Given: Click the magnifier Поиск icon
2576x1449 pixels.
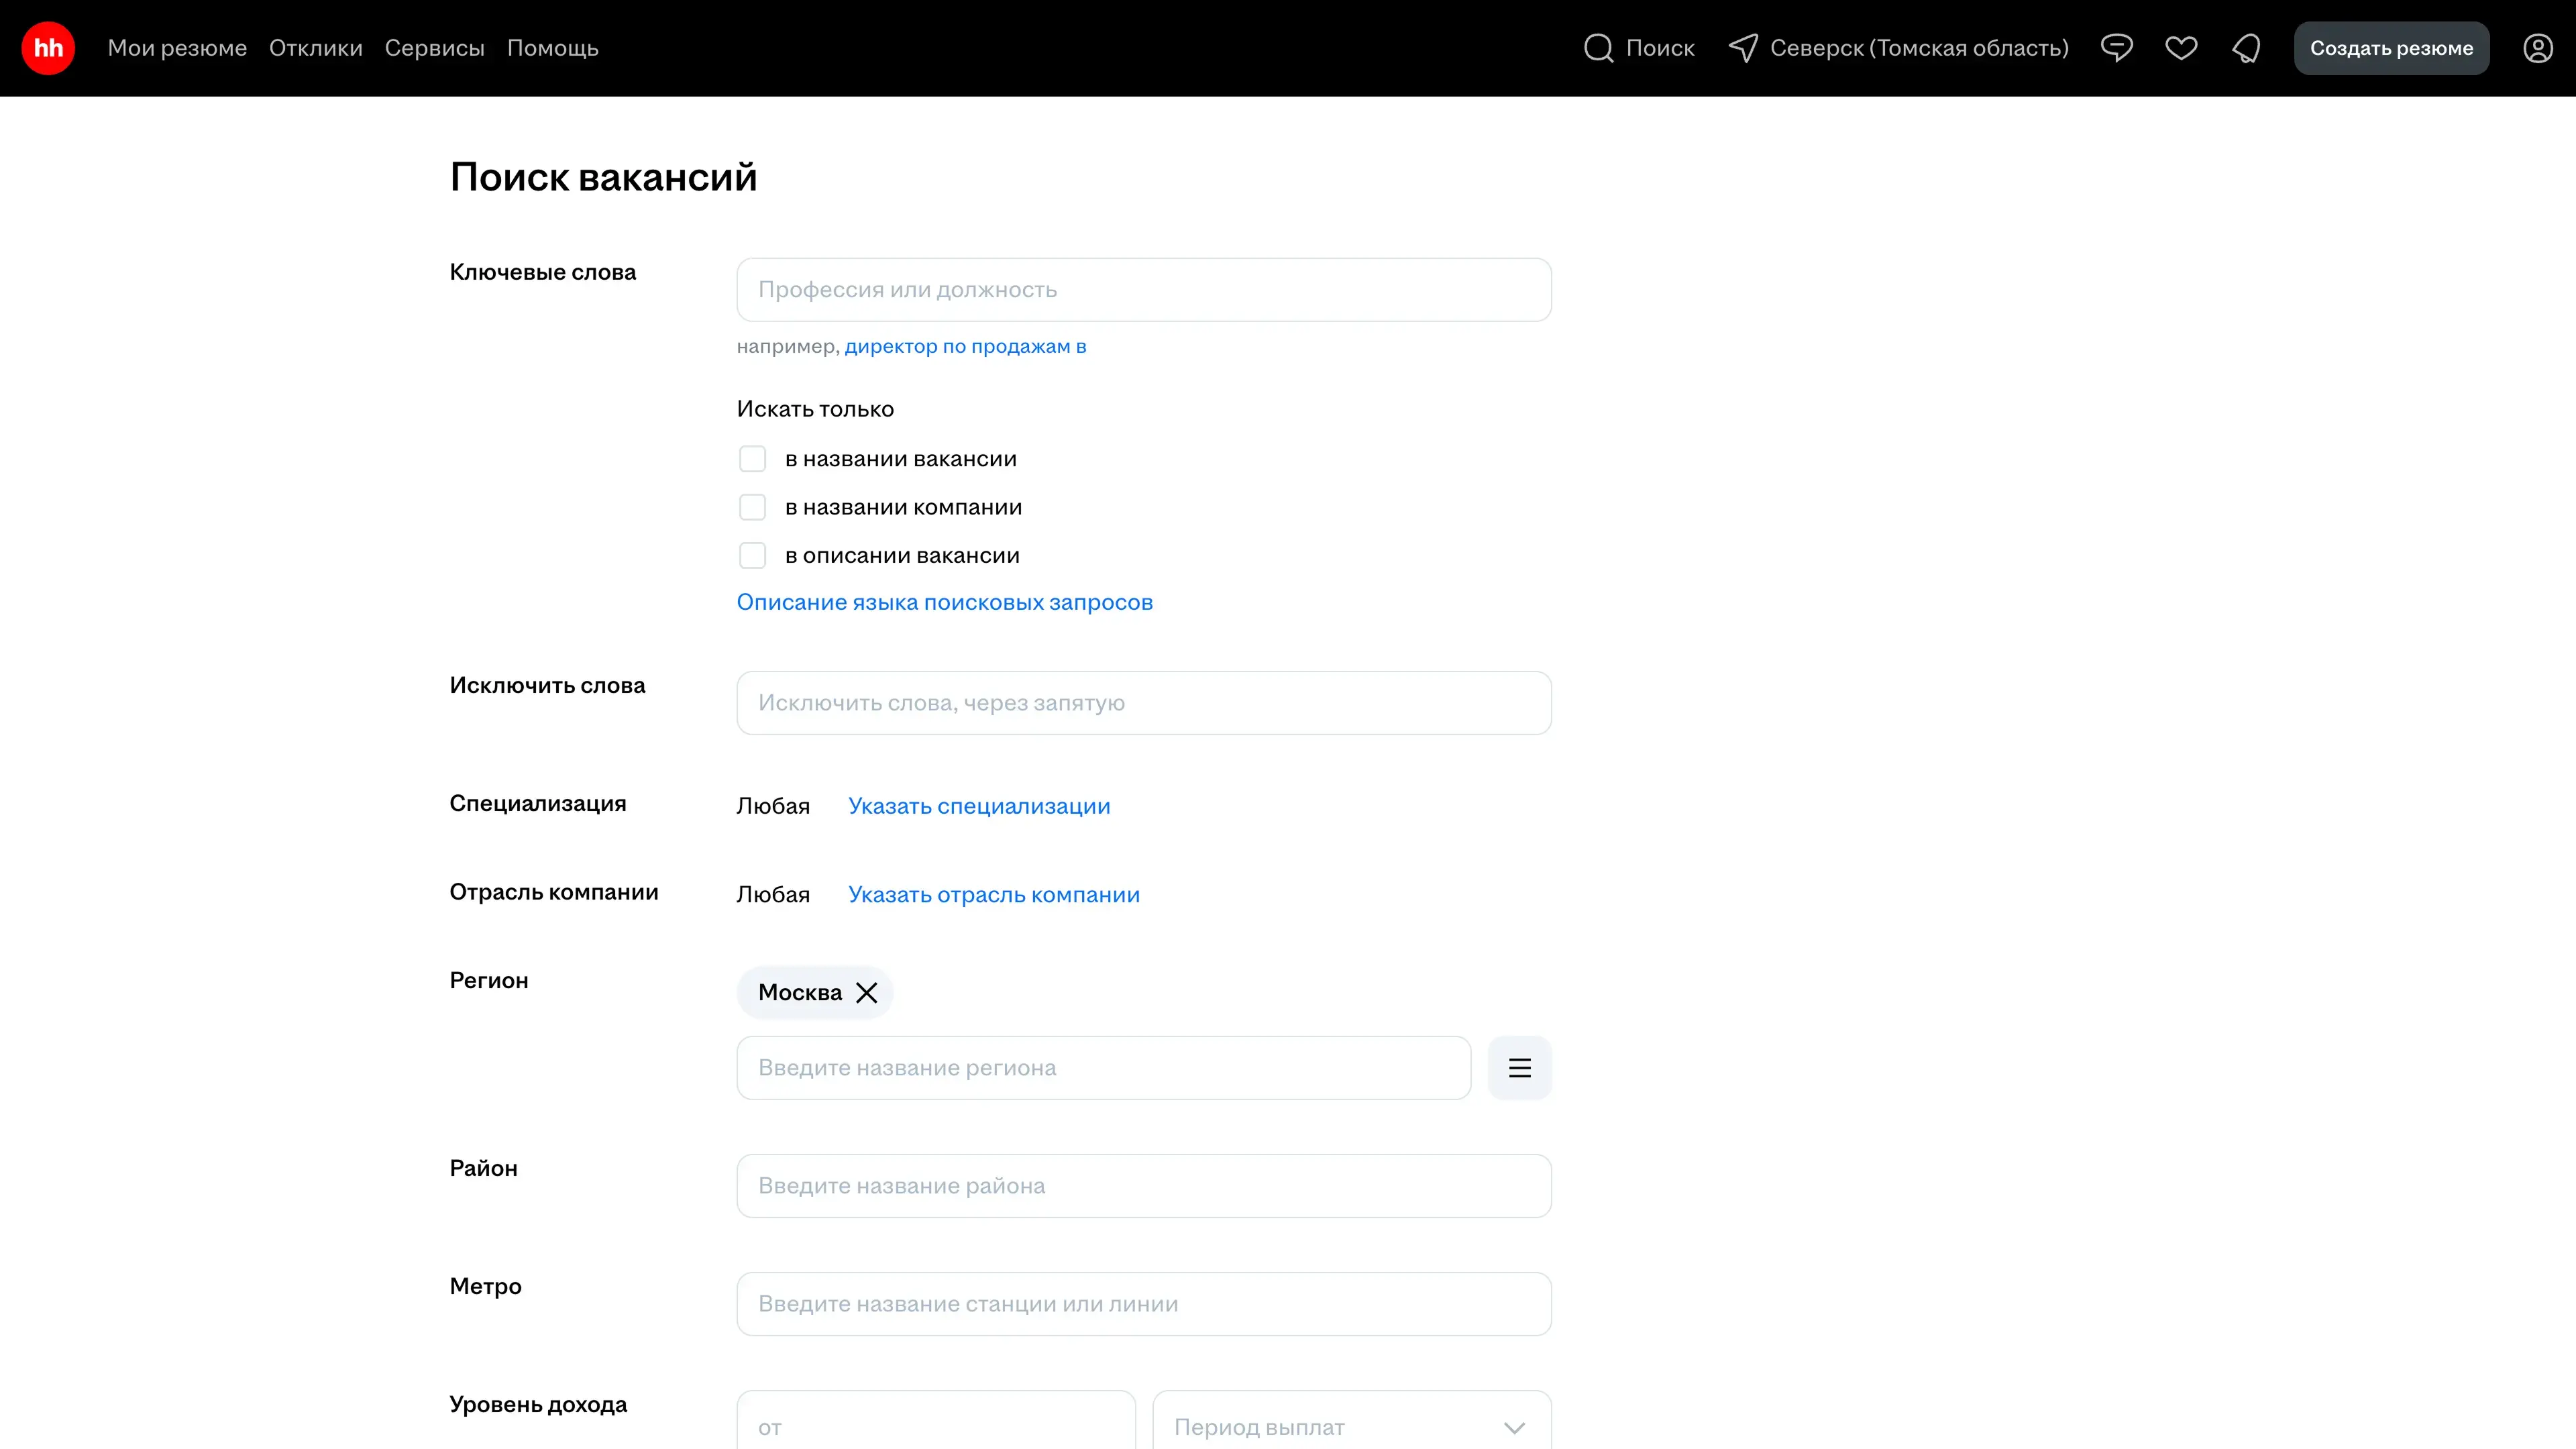Looking at the screenshot, I should click(x=1598, y=48).
